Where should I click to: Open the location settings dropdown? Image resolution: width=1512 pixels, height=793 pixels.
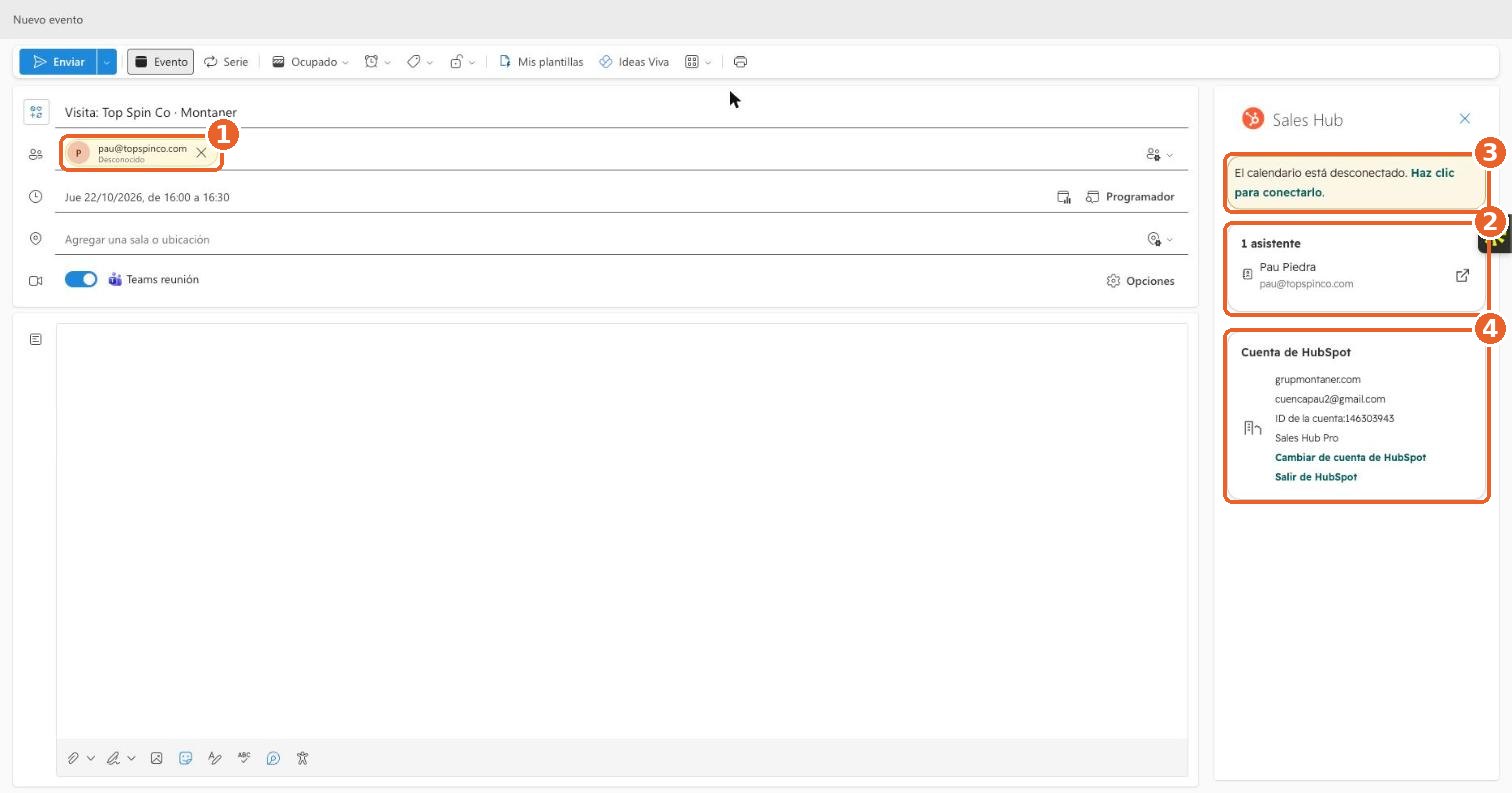(x=1160, y=240)
